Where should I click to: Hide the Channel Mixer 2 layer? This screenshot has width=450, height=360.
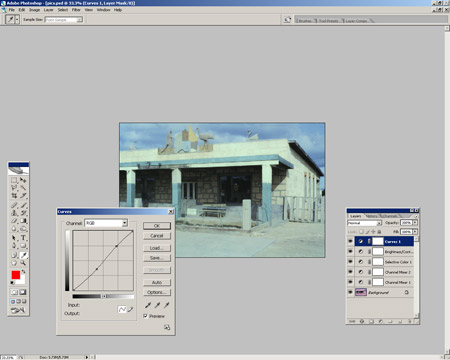350,272
